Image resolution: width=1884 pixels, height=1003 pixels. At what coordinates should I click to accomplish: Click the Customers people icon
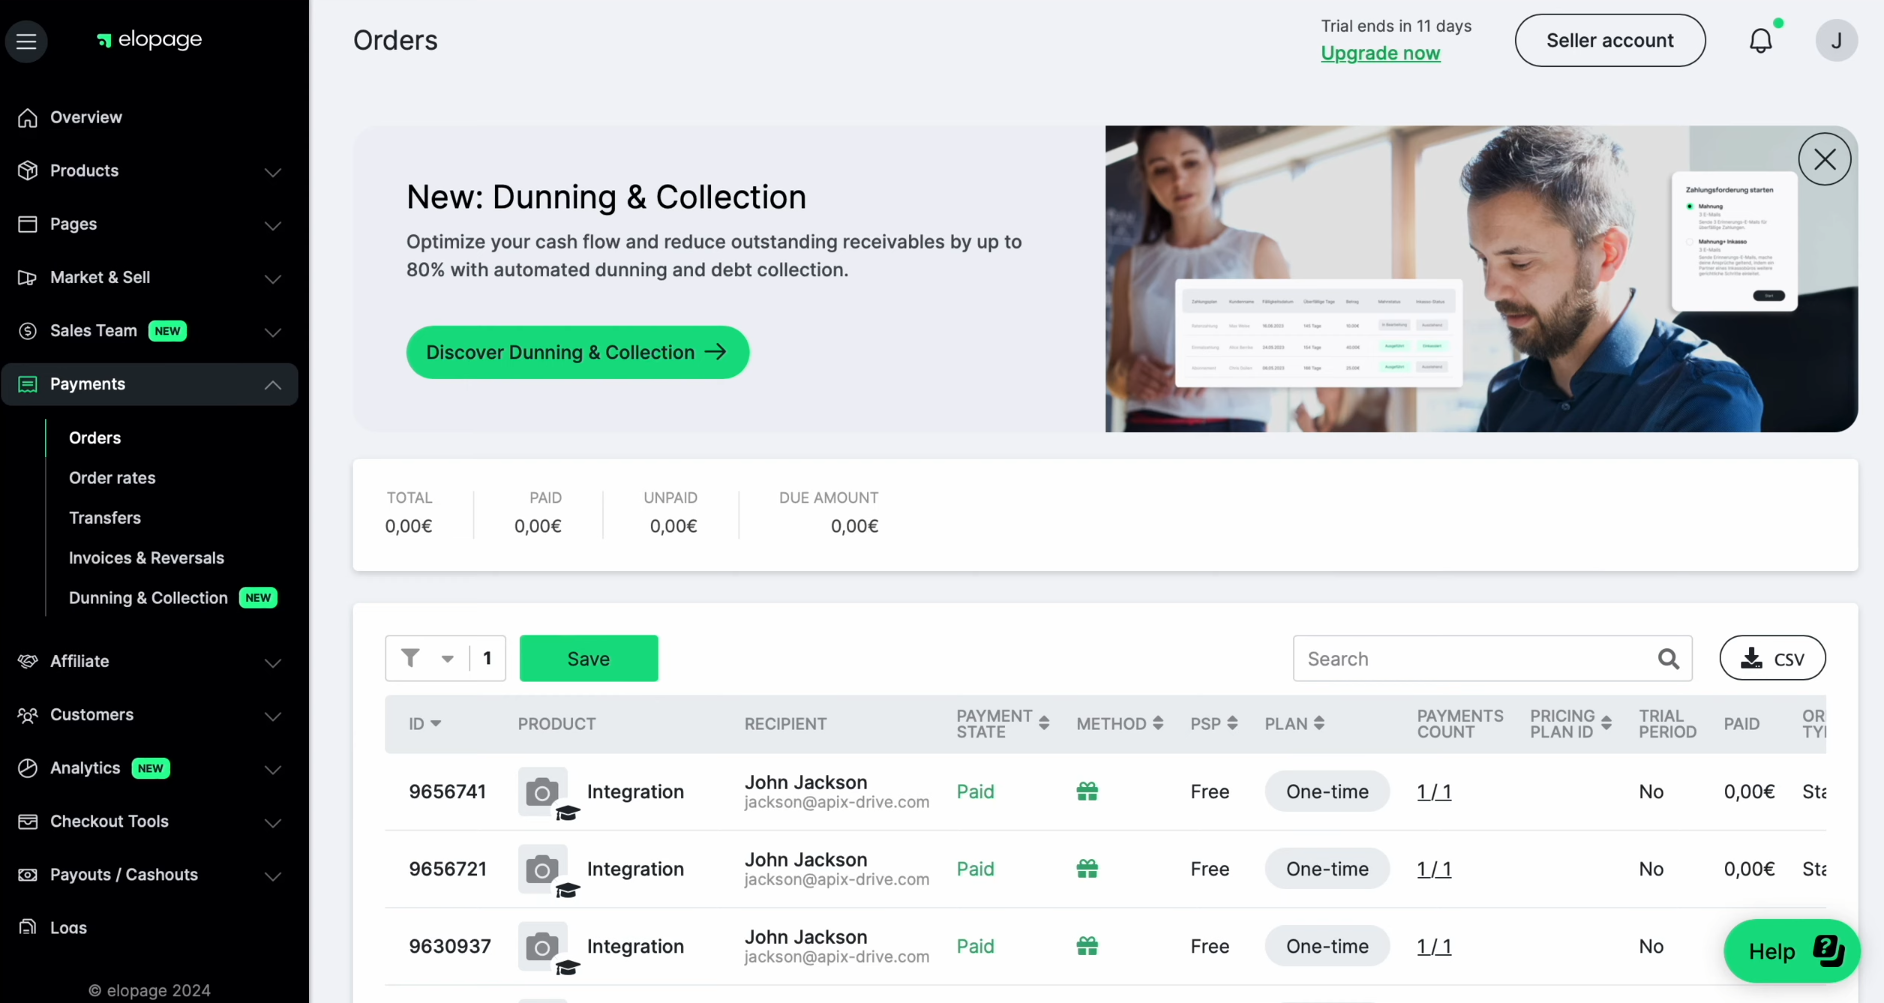(28, 715)
